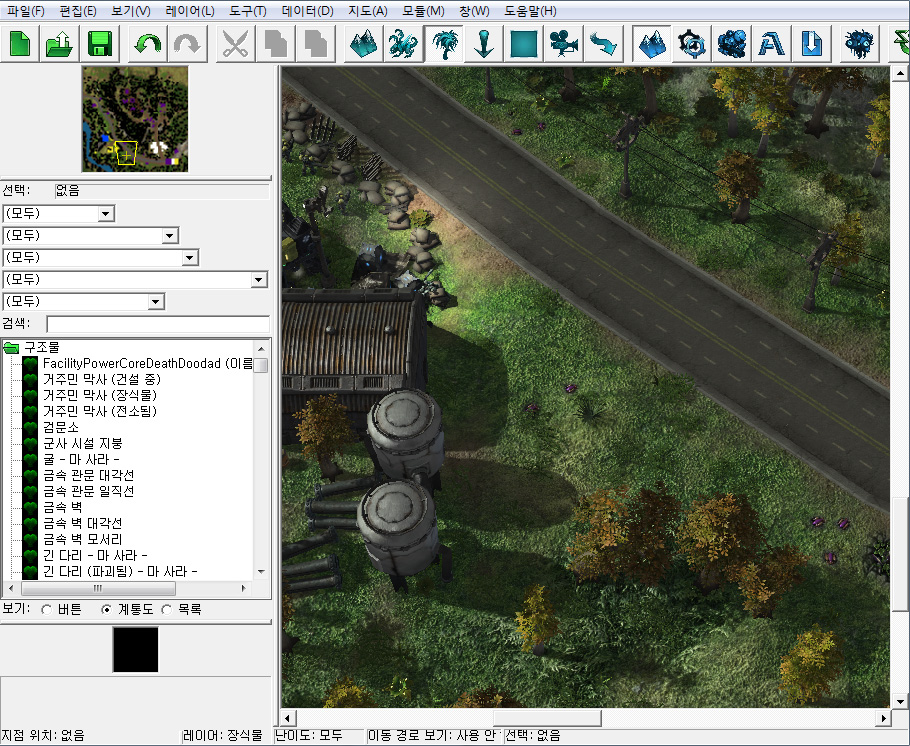
Task: Click the minimap thumbnail
Action: point(135,119)
